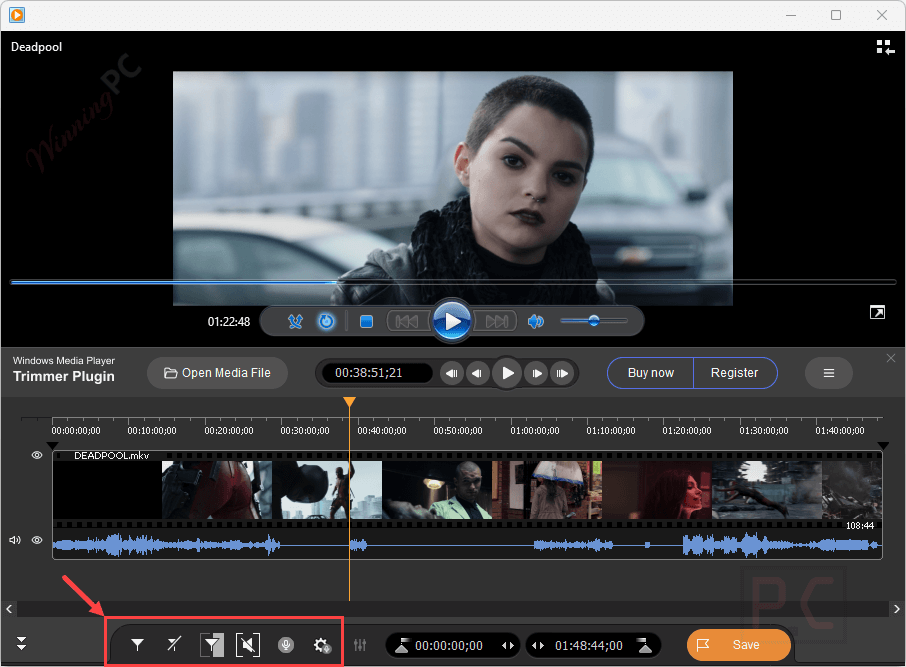
Task: Toggle repeat mode in the player
Action: (x=326, y=321)
